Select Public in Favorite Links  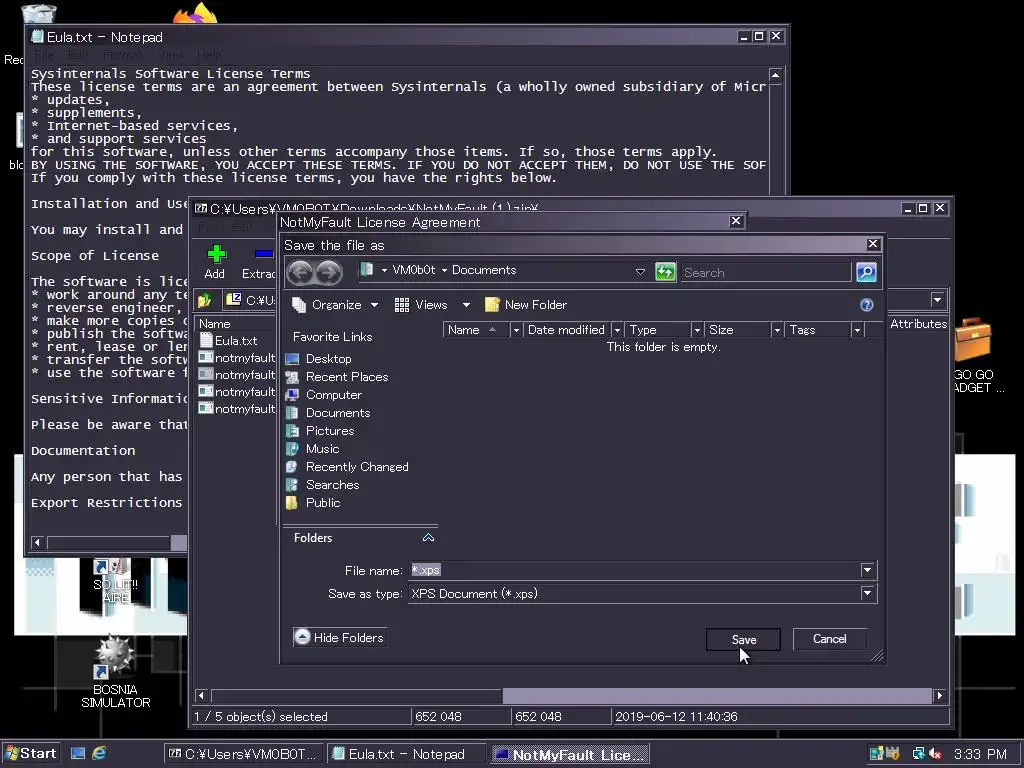tap(323, 503)
